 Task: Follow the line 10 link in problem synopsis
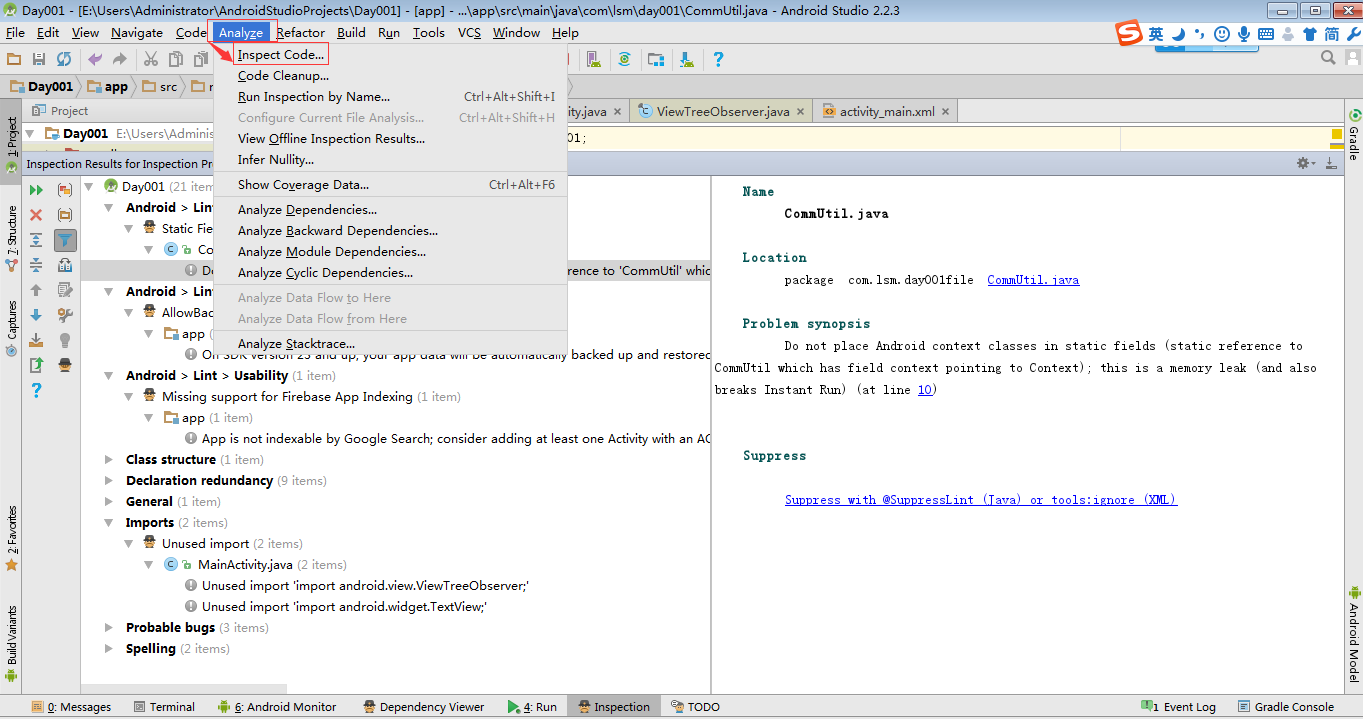[x=925, y=390]
